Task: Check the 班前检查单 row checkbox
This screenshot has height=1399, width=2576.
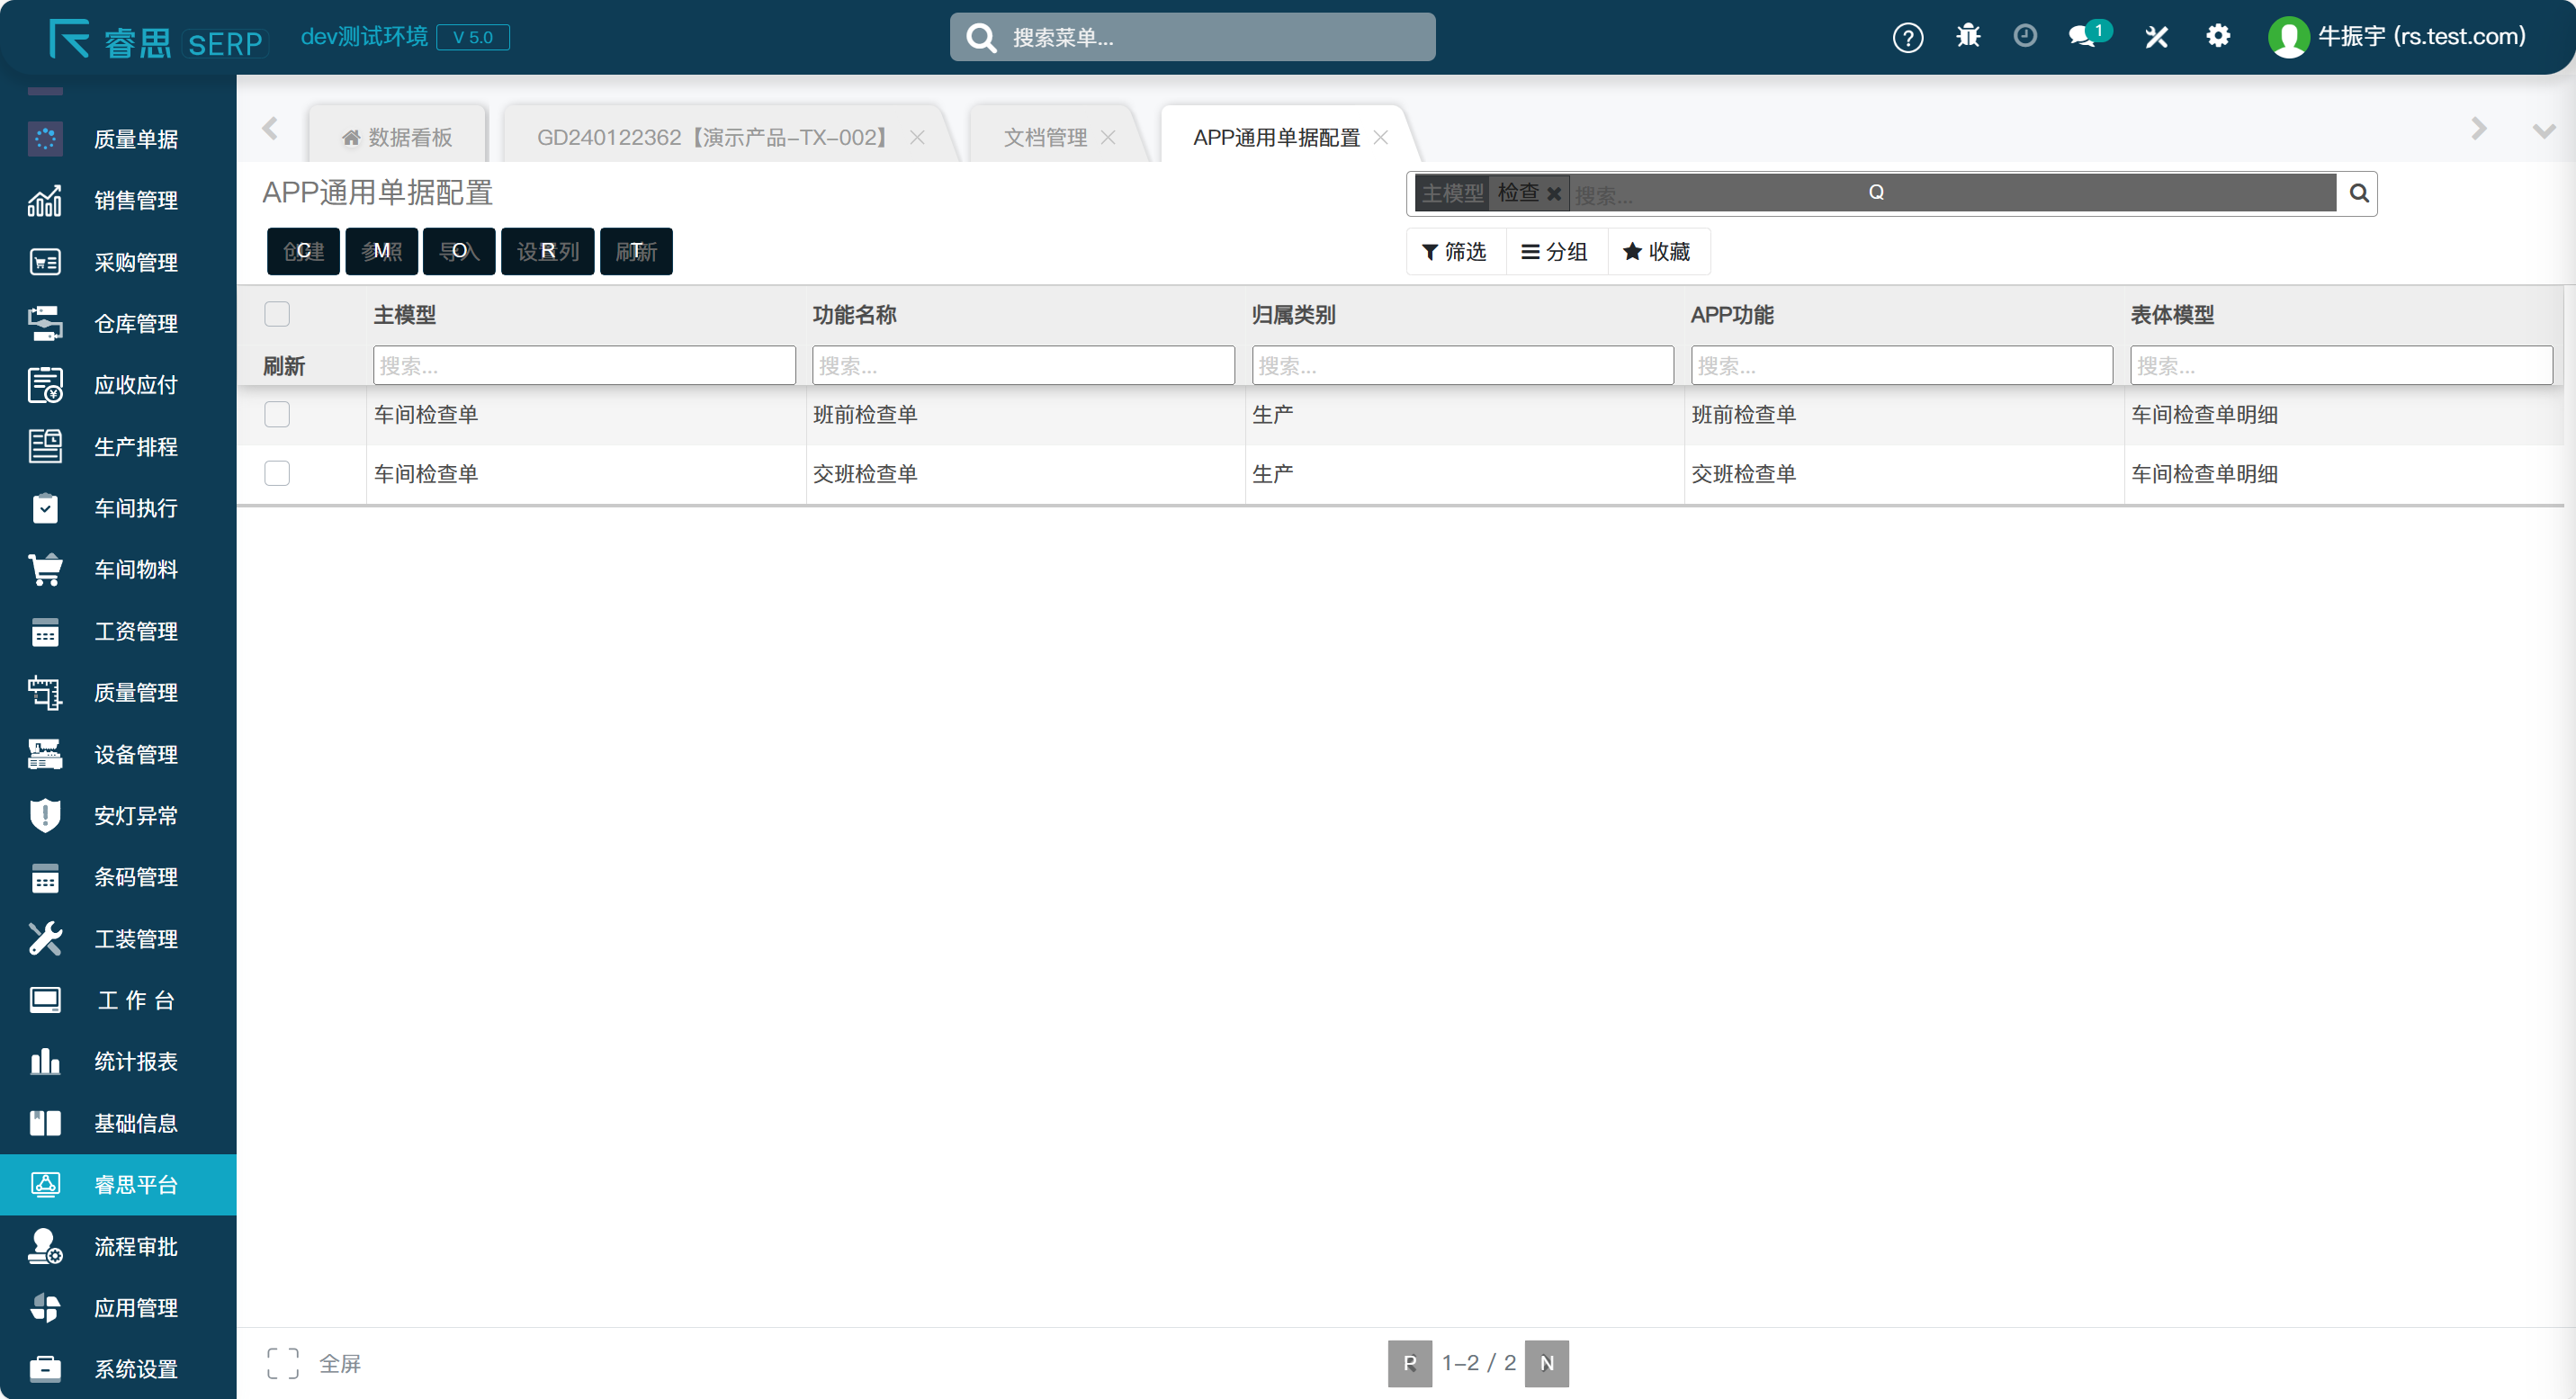Action: 277,414
